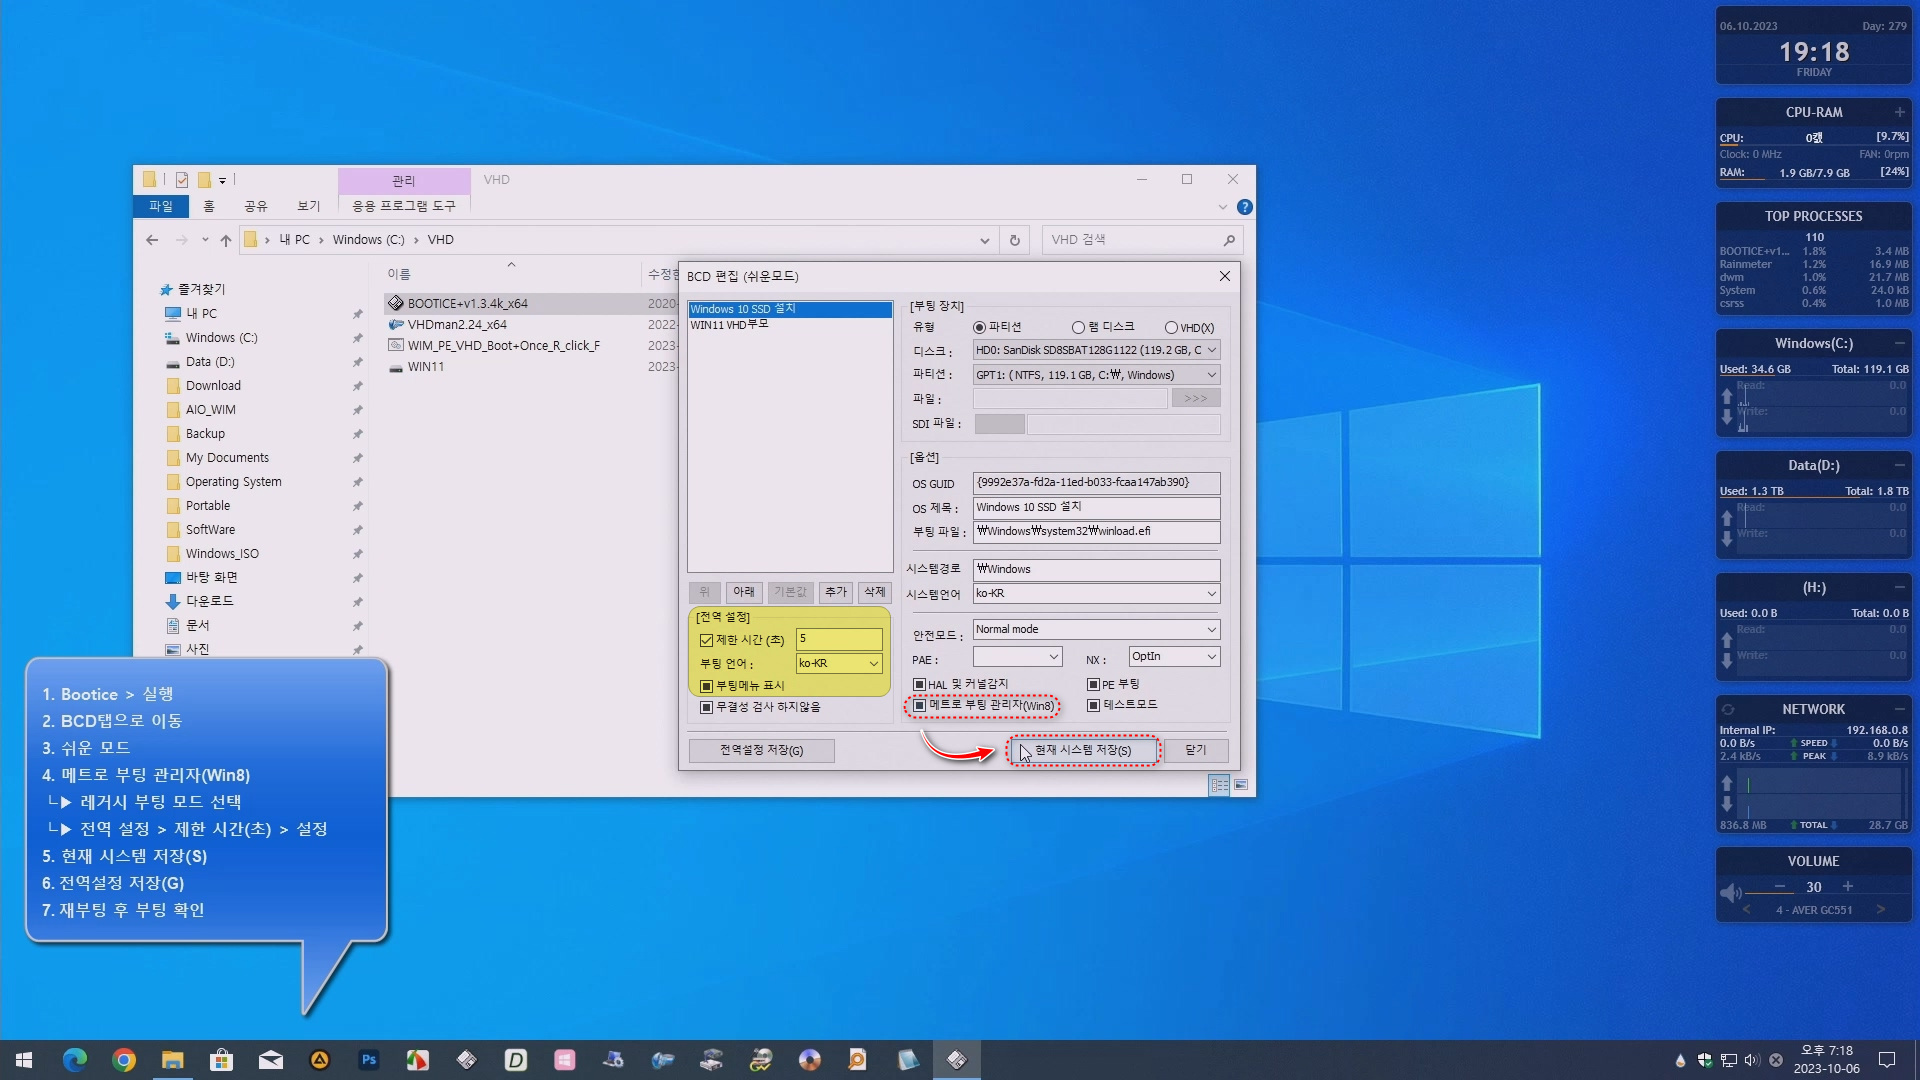Select VHDman2.24_x64 file icon

pos(396,324)
